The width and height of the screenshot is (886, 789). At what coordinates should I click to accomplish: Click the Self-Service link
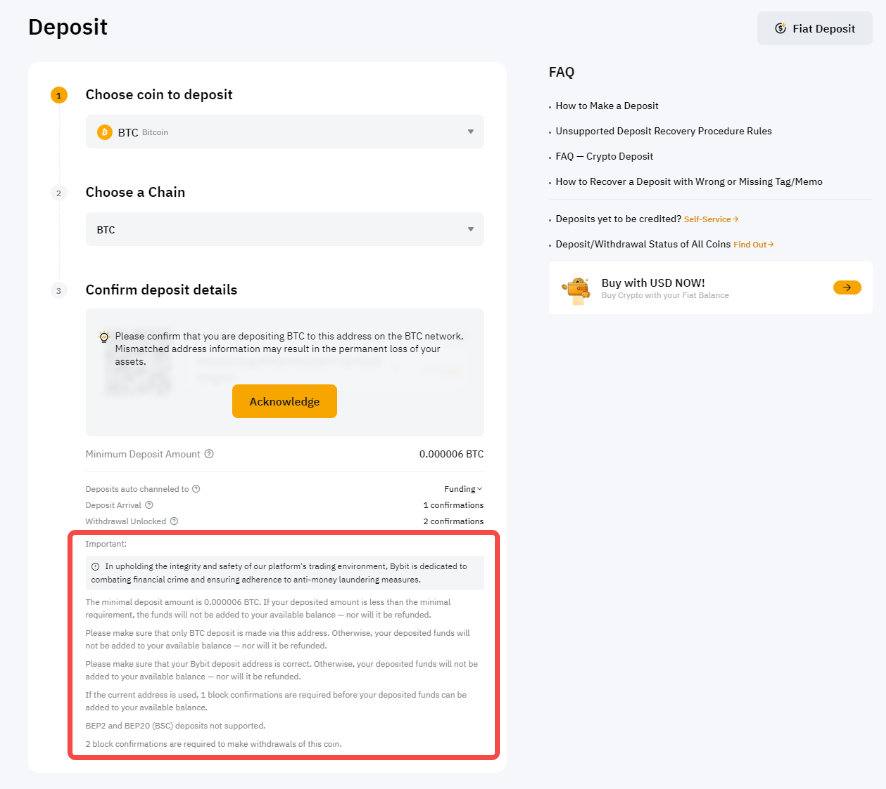point(711,219)
